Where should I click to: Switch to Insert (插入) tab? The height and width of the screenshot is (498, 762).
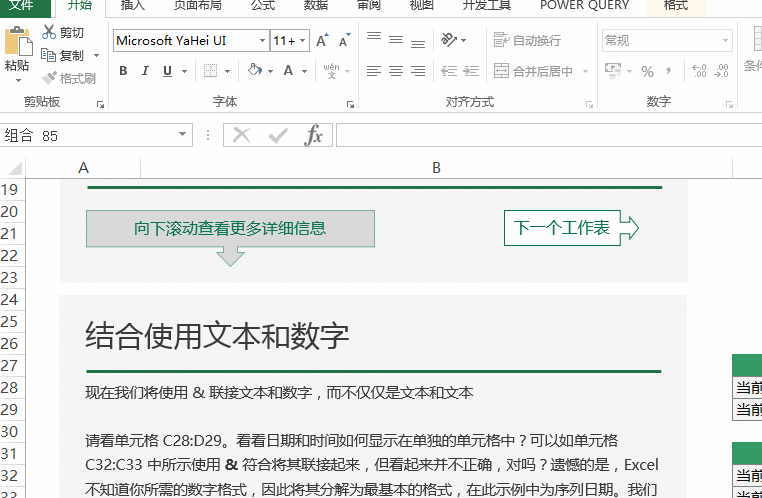[x=133, y=6]
